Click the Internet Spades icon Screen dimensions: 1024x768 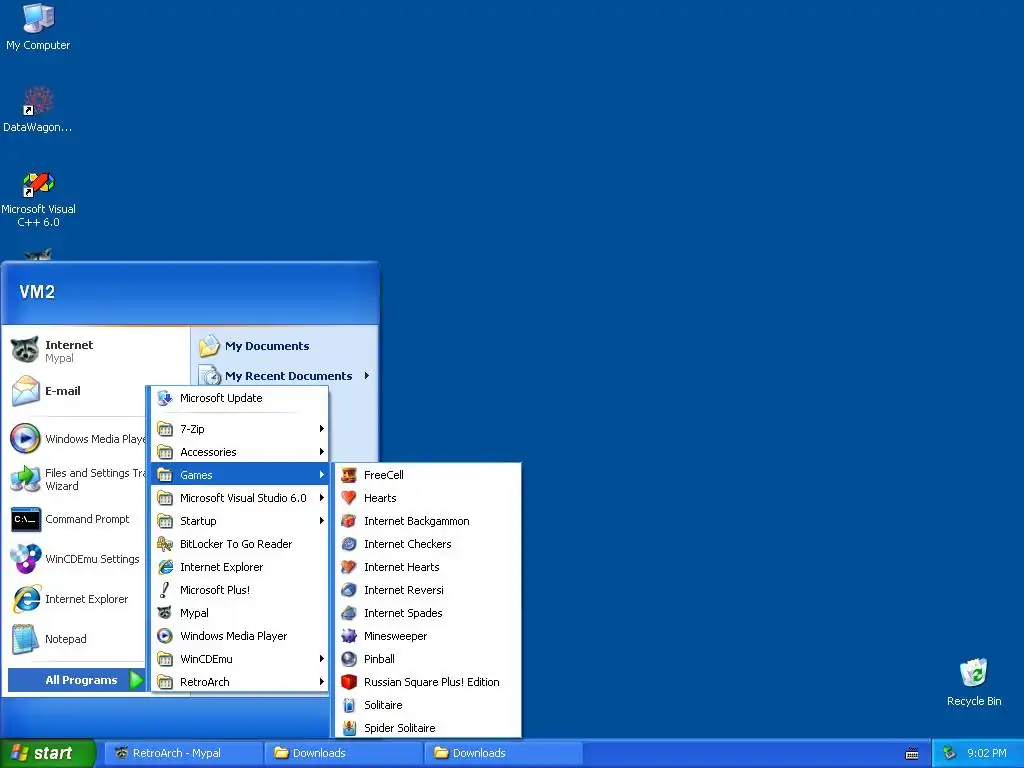(349, 613)
